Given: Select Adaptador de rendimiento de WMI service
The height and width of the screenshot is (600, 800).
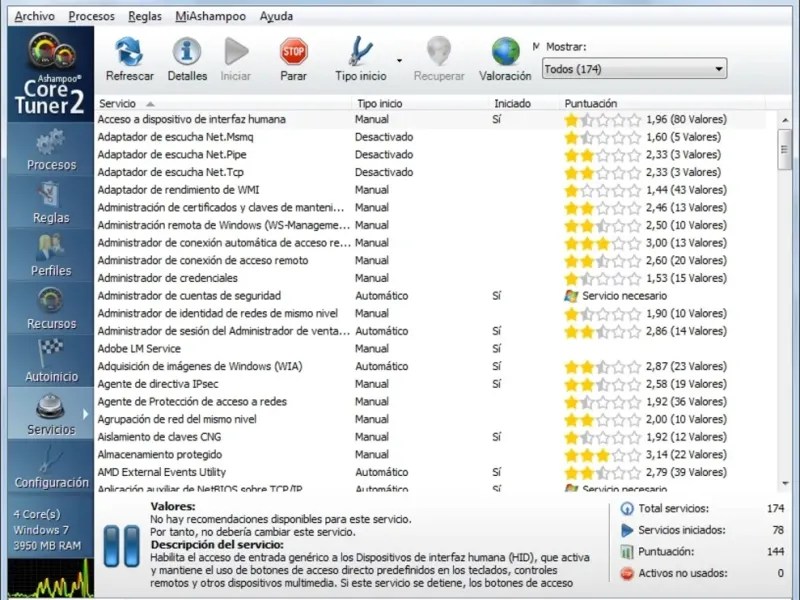Looking at the screenshot, I should pos(431,190).
